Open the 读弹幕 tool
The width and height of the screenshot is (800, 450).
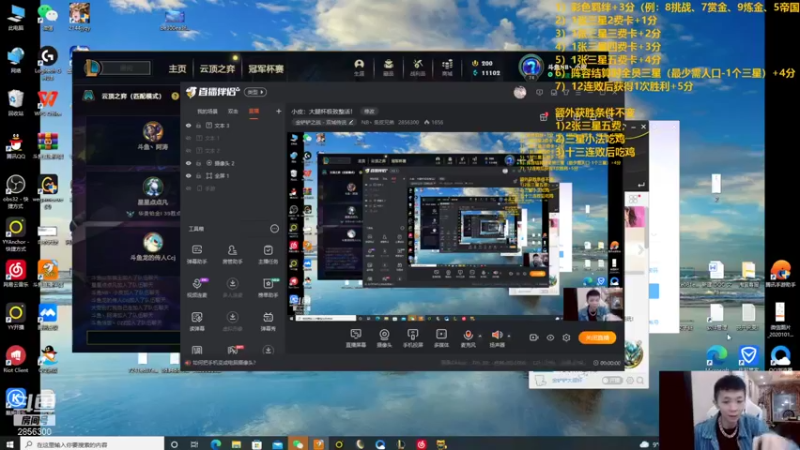click(x=196, y=321)
